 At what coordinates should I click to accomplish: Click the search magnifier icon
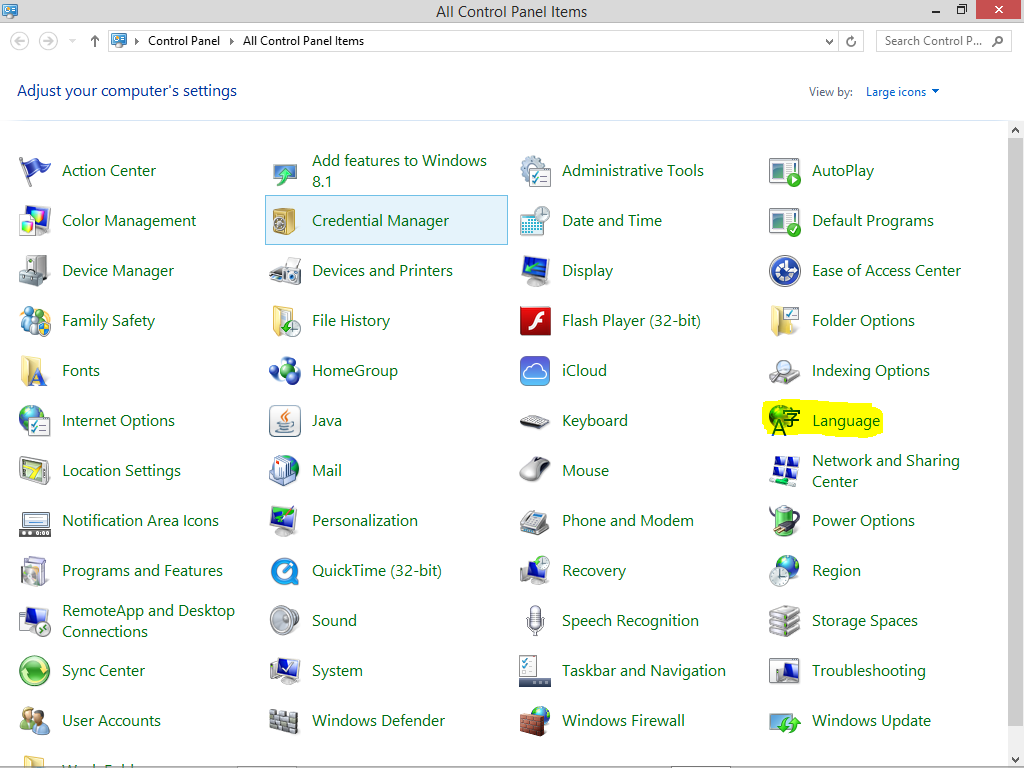pyautogui.click(x=997, y=41)
